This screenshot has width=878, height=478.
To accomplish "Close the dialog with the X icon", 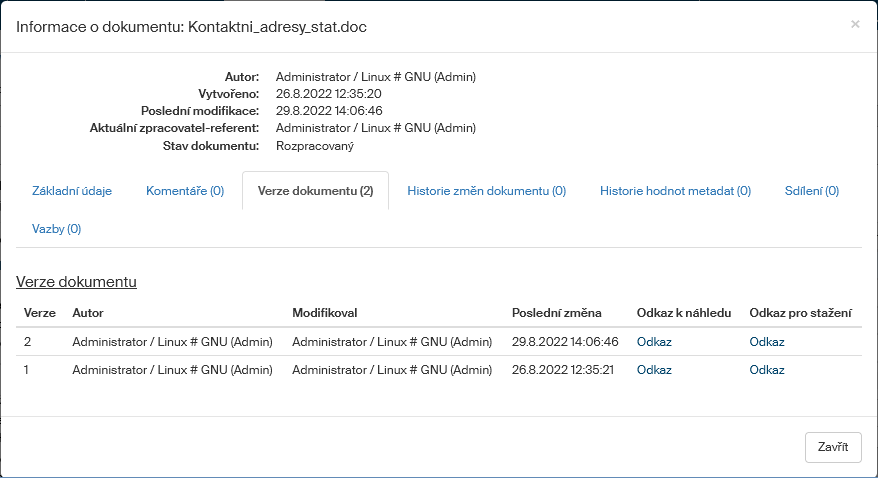I will (x=855, y=24).
